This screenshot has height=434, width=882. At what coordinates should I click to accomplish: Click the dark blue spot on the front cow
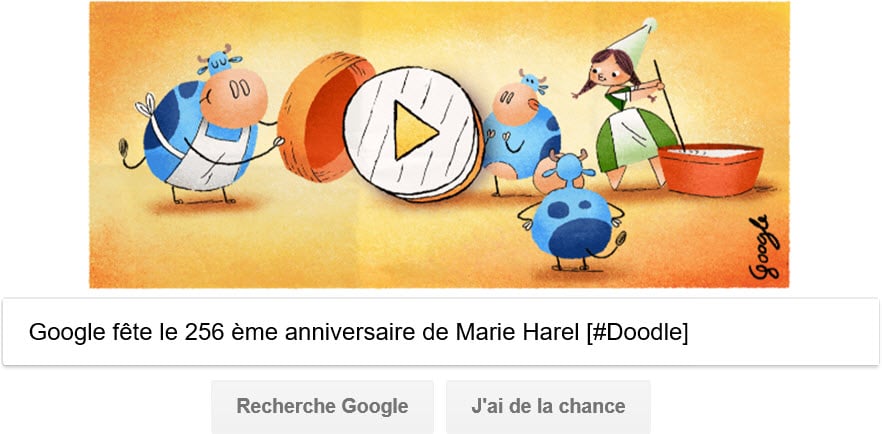(579, 238)
